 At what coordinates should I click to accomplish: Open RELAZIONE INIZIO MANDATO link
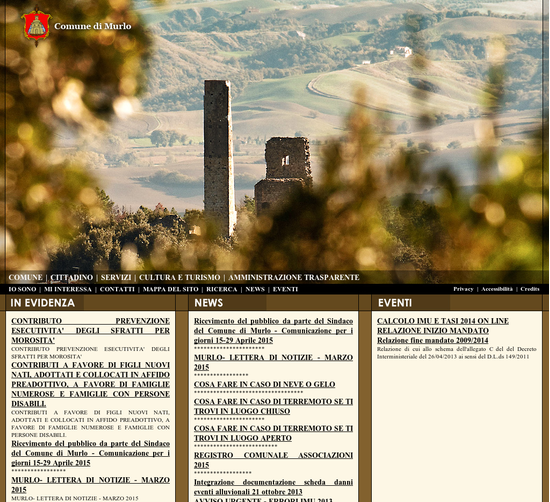click(x=433, y=330)
